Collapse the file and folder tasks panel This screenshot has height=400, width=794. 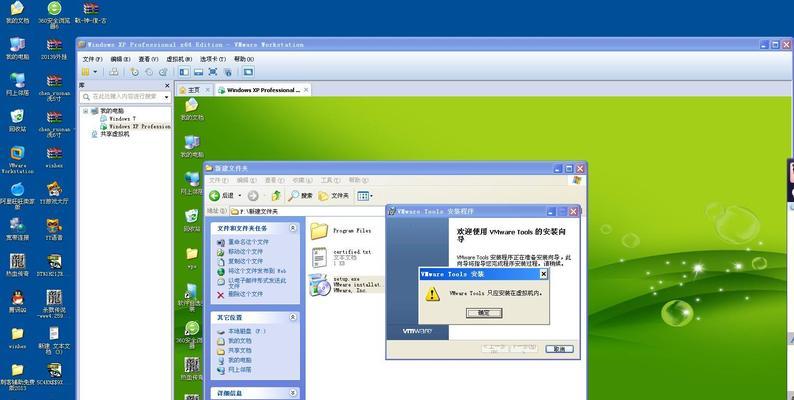(x=291, y=229)
